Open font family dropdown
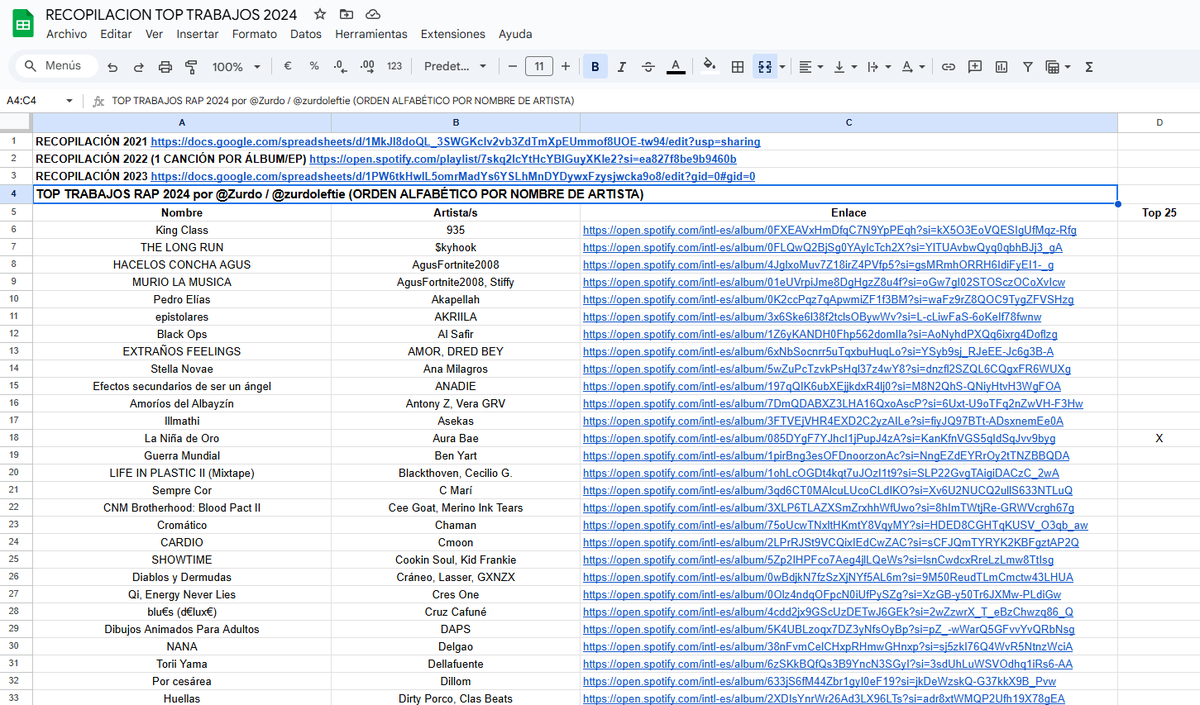1200x705 pixels. coord(456,67)
